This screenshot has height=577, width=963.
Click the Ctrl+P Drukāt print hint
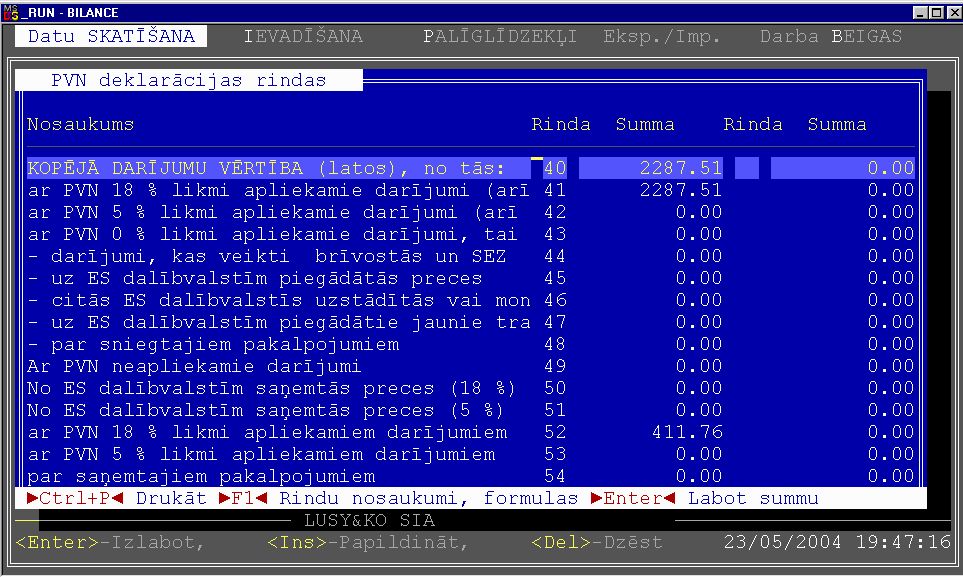tap(116, 498)
